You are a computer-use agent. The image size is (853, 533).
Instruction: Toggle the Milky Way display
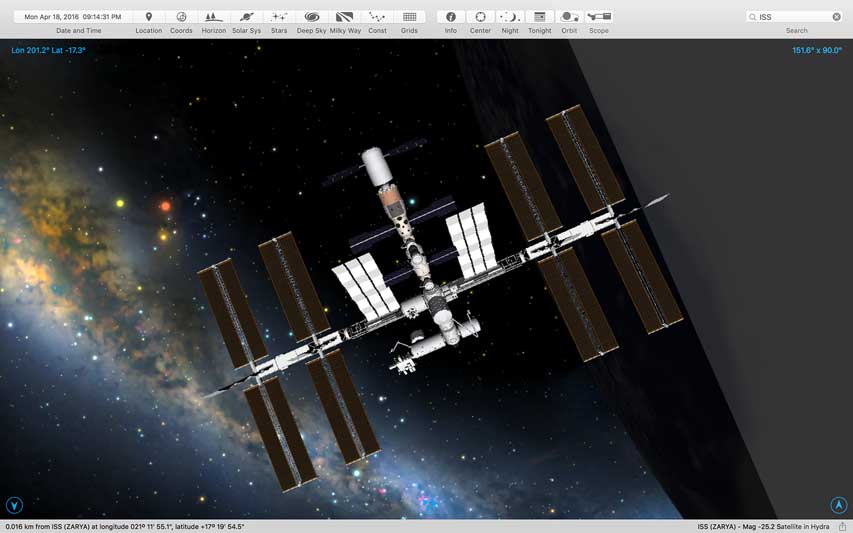point(344,17)
